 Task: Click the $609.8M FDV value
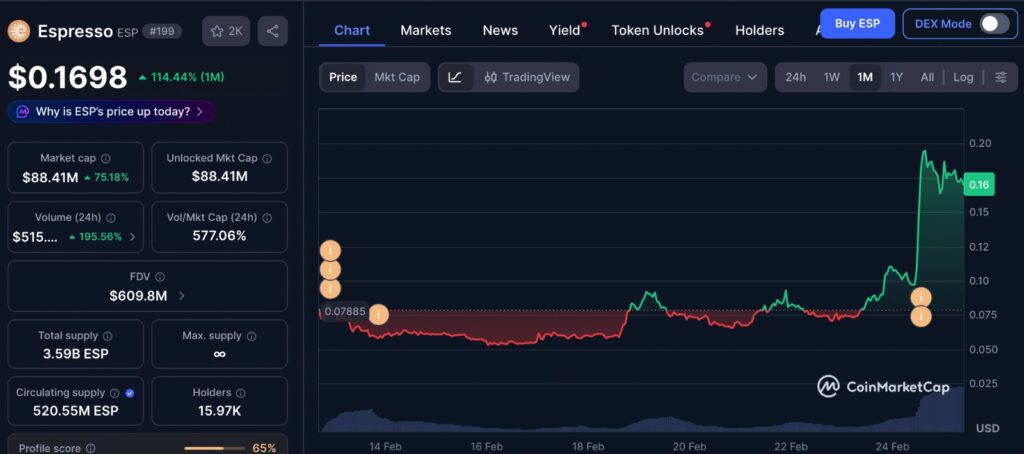point(138,296)
